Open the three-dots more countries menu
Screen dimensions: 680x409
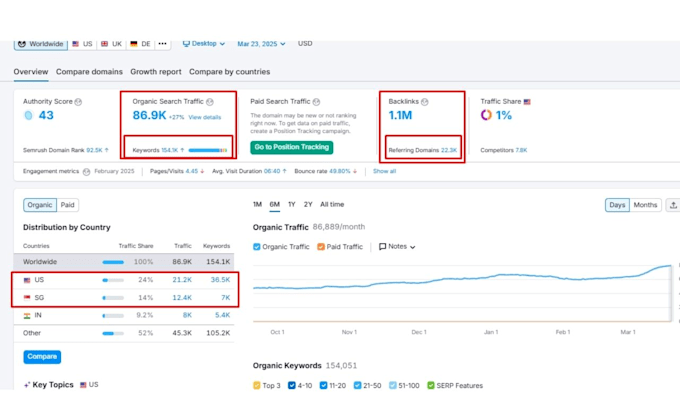pyautogui.click(x=162, y=44)
